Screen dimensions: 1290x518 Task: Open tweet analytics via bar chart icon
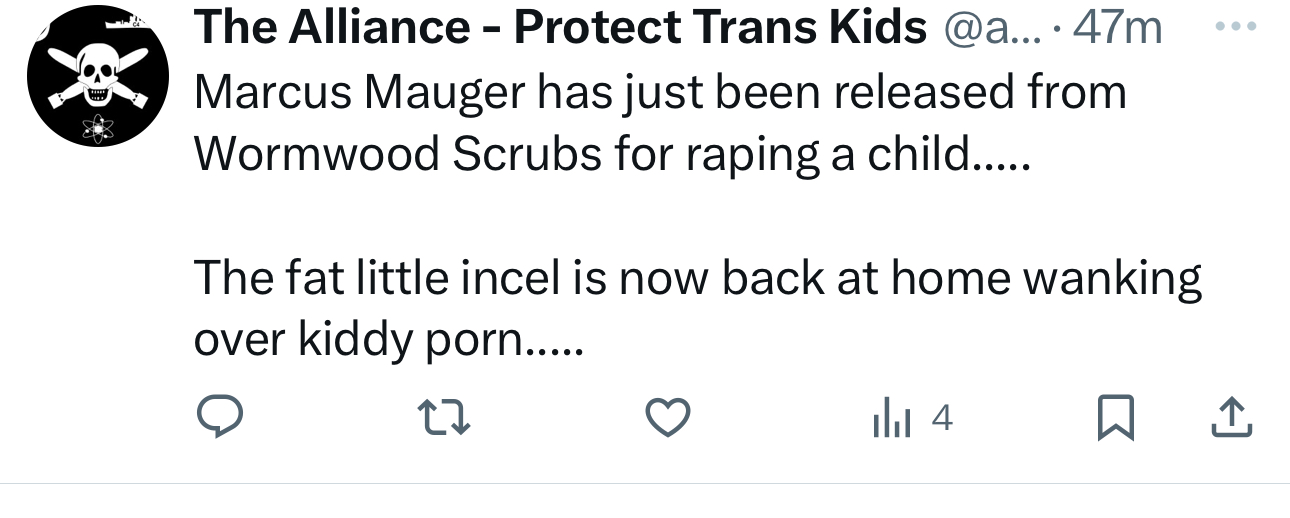click(892, 419)
